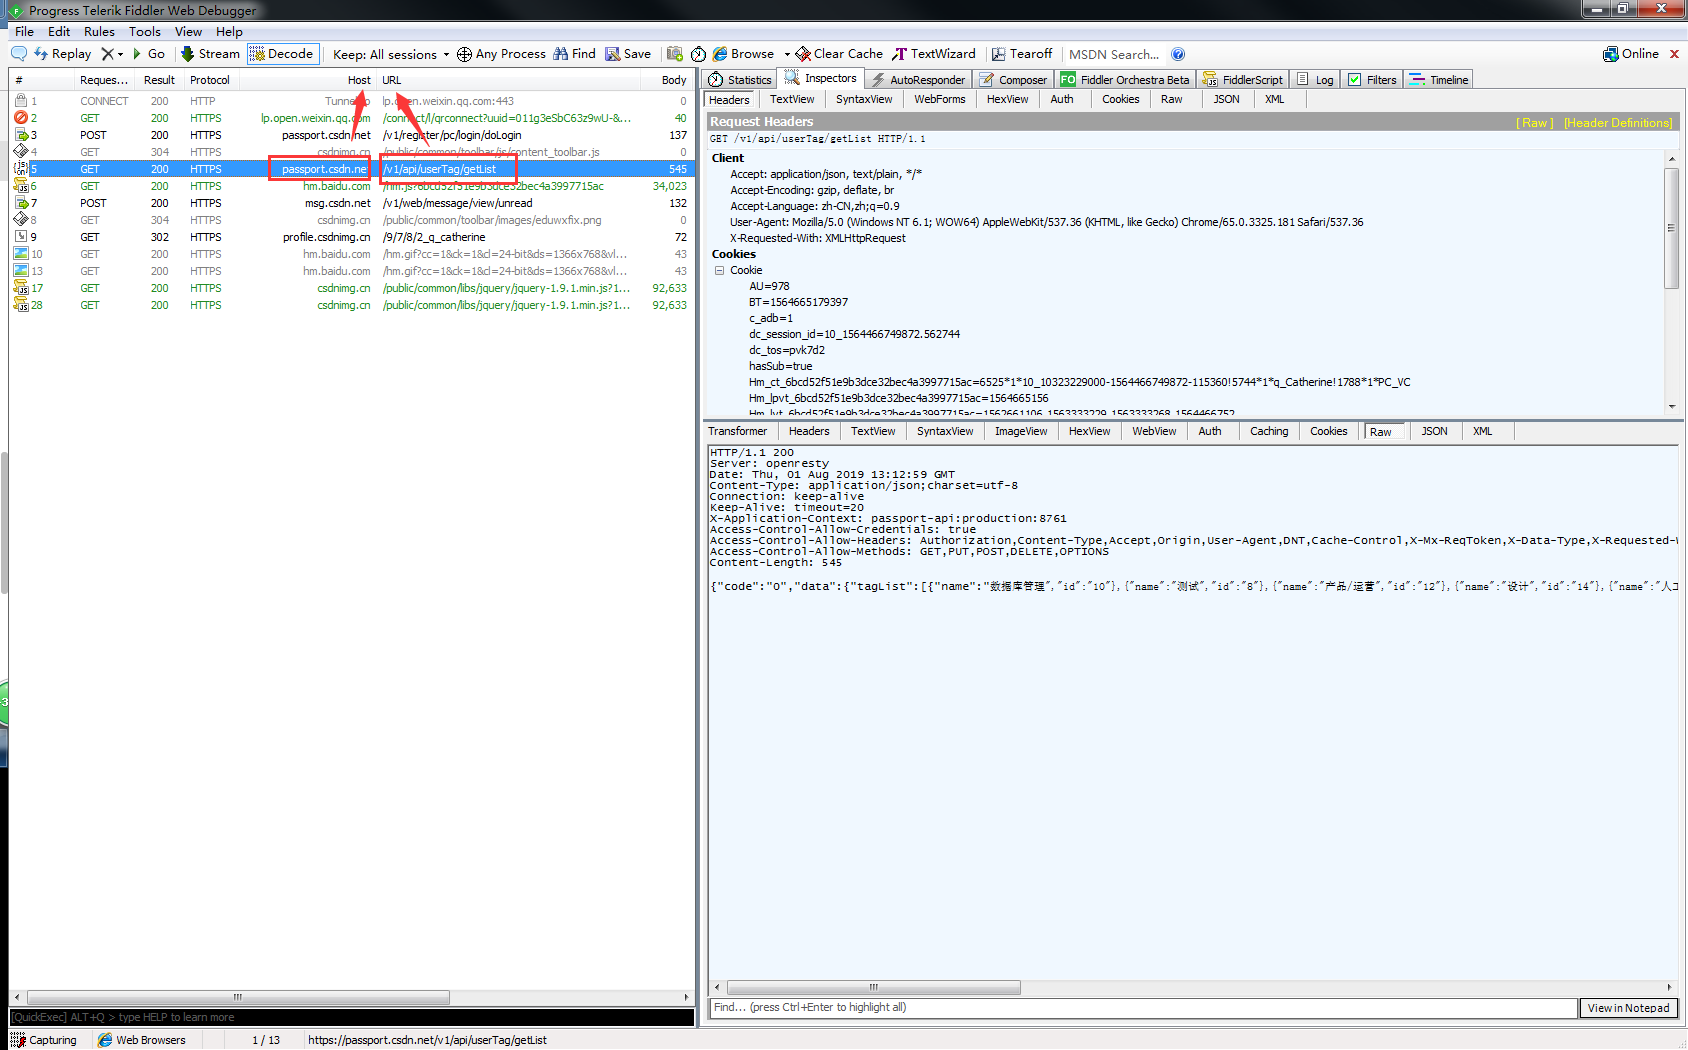Open the Fiddler Orchestra Beta tab
Screen dimensions: 1688x1050
pos(1125,80)
